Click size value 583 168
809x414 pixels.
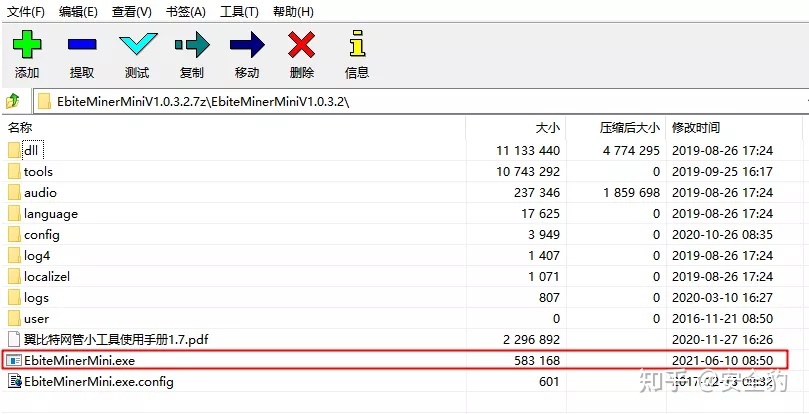click(537, 360)
